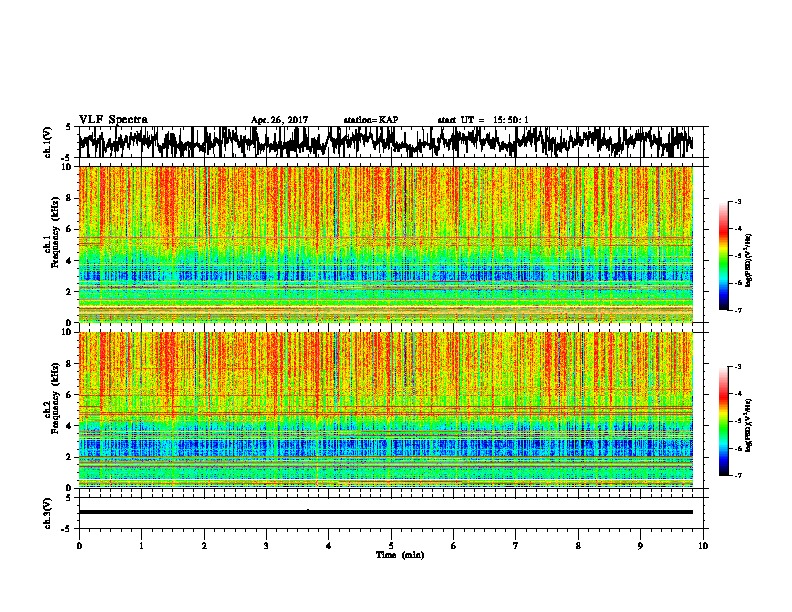The width and height of the screenshot is (792, 612).
Task: Click the "-3" label on ch.1 colorbar
Action: tap(738, 201)
